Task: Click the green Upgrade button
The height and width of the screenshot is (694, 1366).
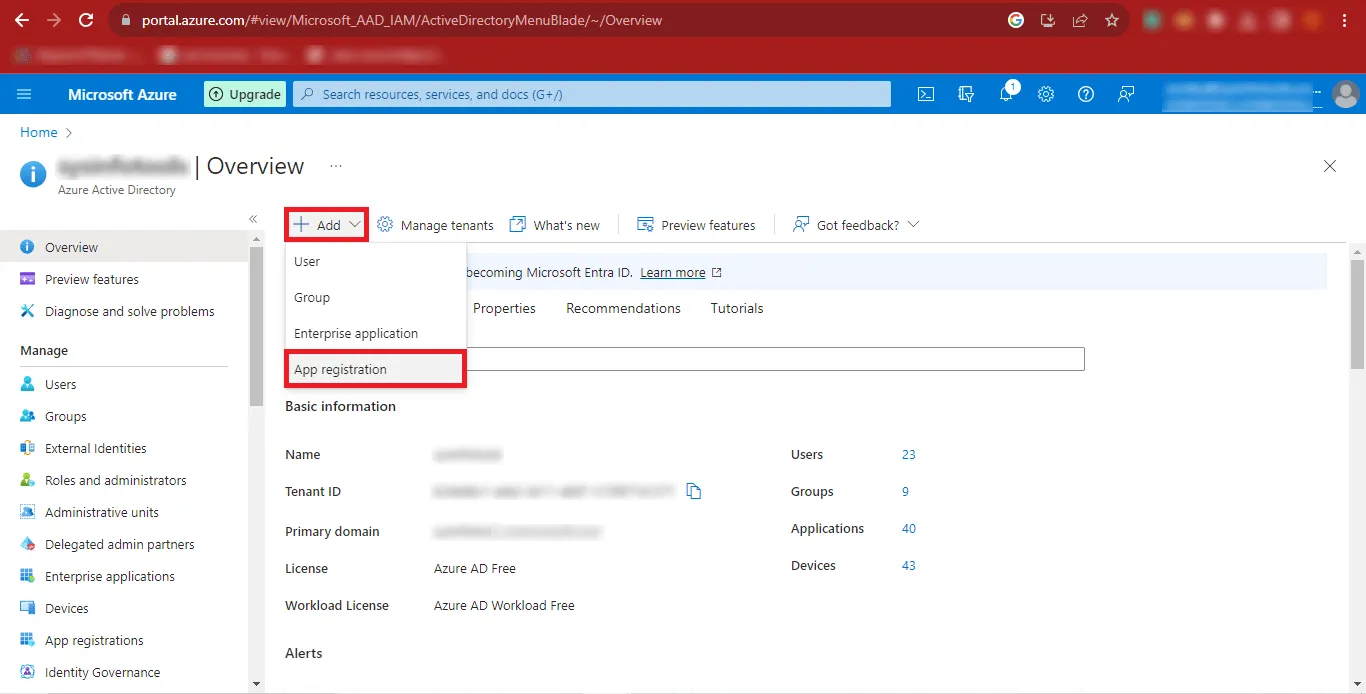Action: [x=246, y=94]
